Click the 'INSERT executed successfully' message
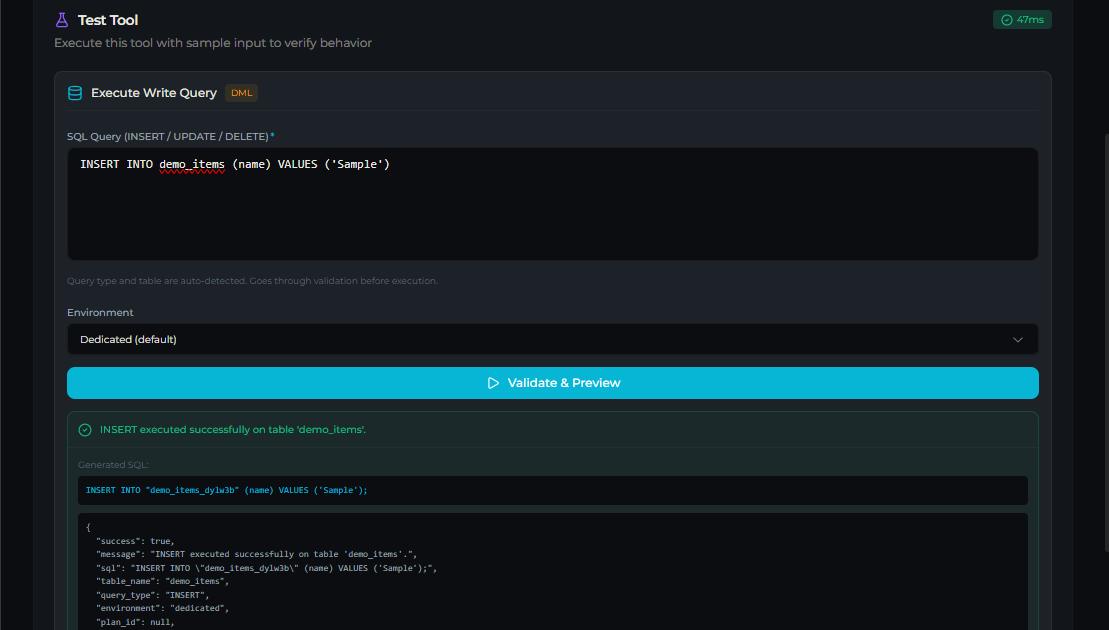 (x=233, y=430)
